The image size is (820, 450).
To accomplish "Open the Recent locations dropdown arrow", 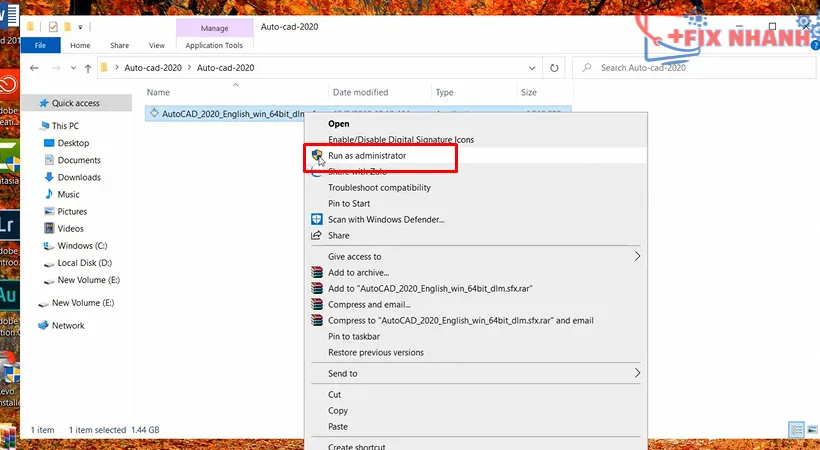I will 71,68.
